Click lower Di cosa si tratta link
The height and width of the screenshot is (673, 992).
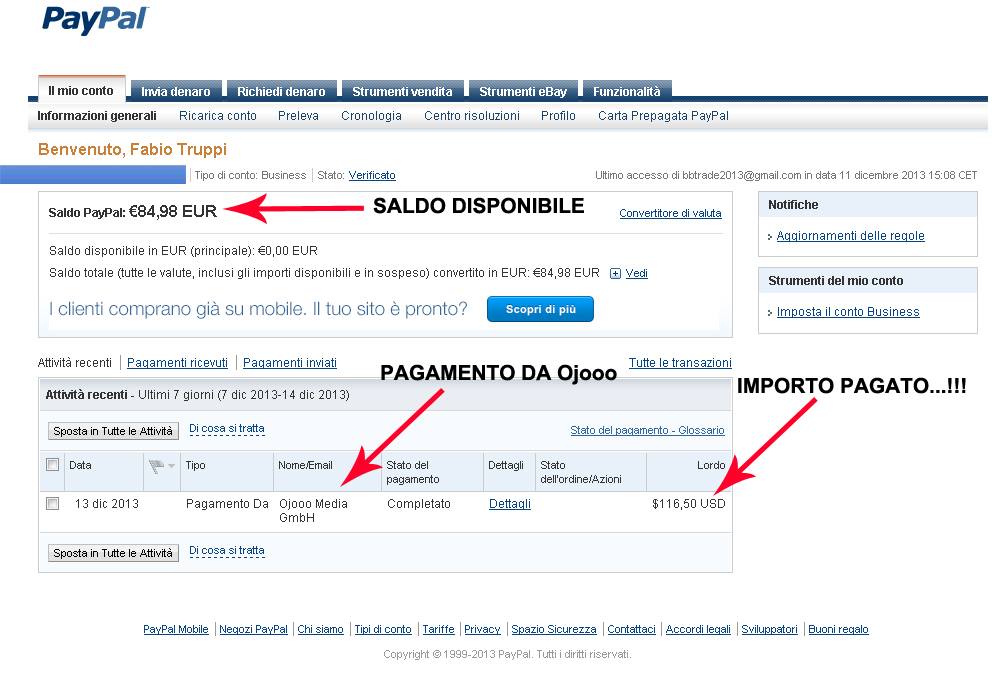click(x=226, y=551)
